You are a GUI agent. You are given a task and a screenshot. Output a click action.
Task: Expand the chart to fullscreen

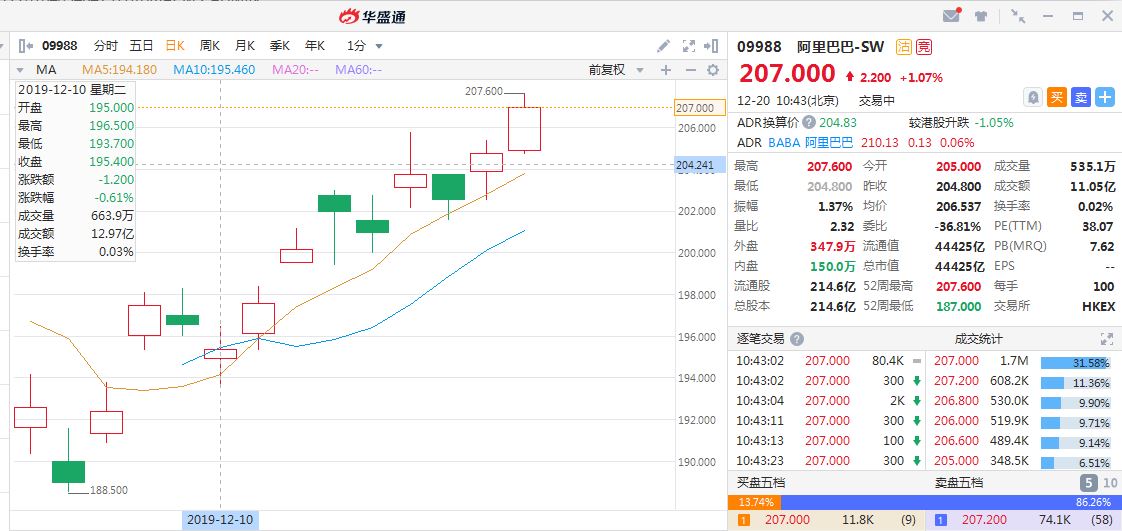pos(688,46)
